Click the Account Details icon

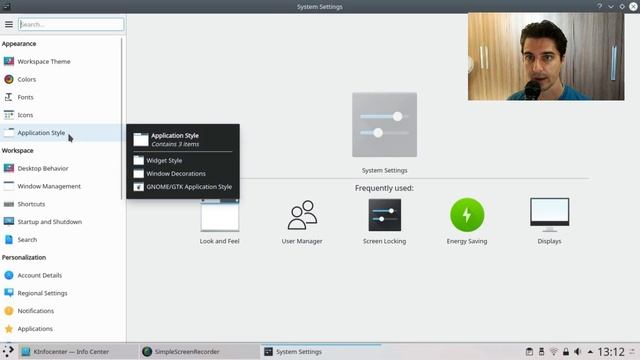click(9, 275)
